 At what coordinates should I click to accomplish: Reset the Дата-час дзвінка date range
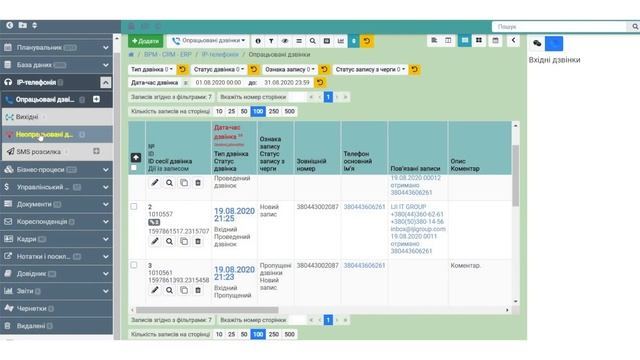coord(320,82)
